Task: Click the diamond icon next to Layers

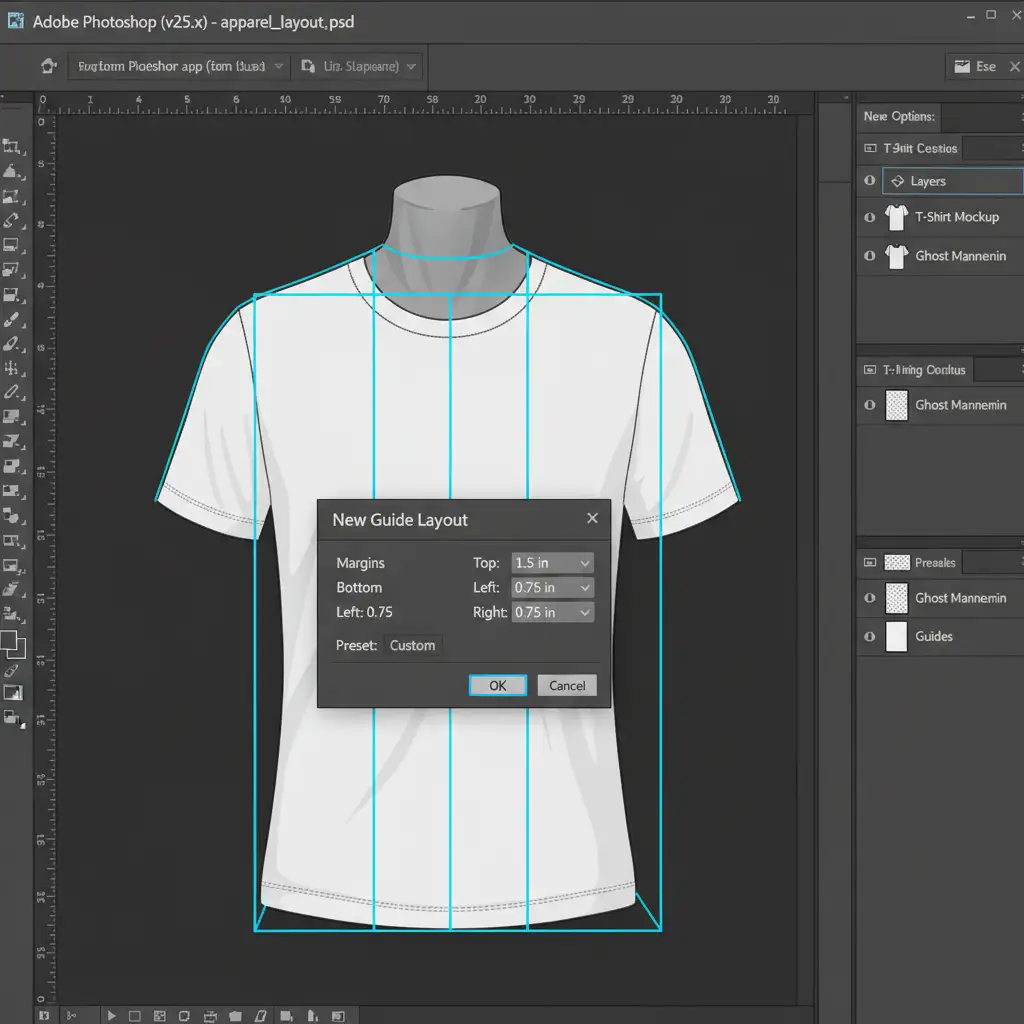Action: coord(895,181)
